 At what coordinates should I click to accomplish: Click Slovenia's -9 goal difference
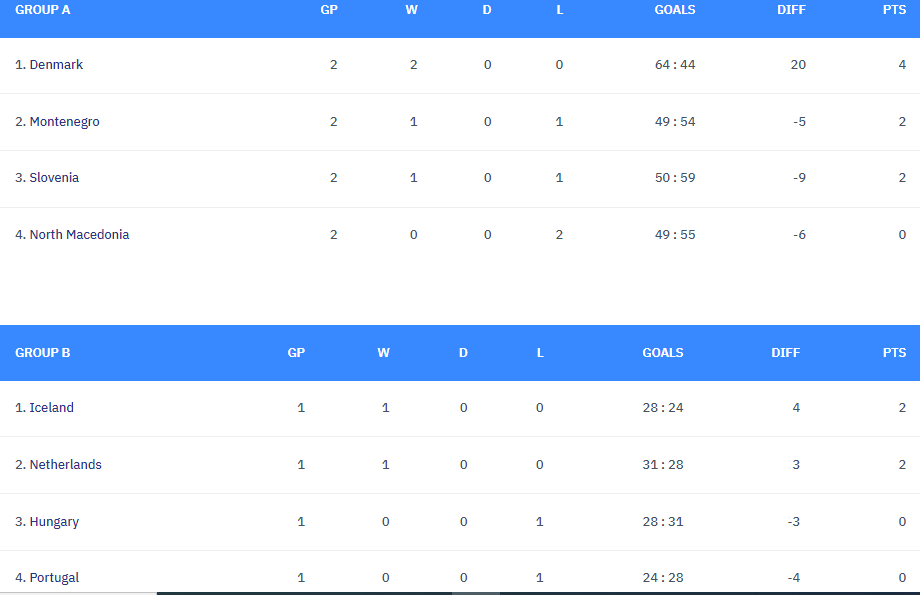point(797,178)
